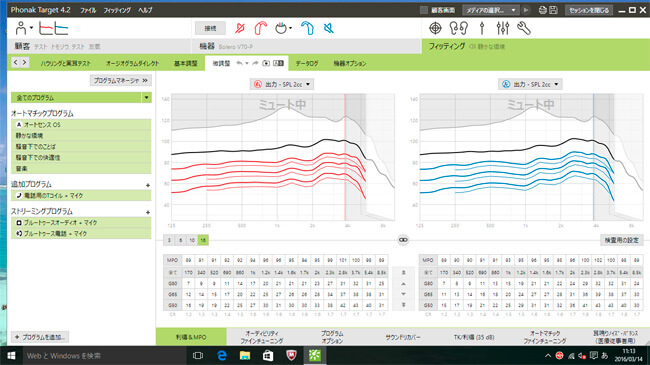The height and width of the screenshot is (365, 650).
Task: Open Edge browser in taskbar
Action: pyautogui.click(x=222, y=355)
